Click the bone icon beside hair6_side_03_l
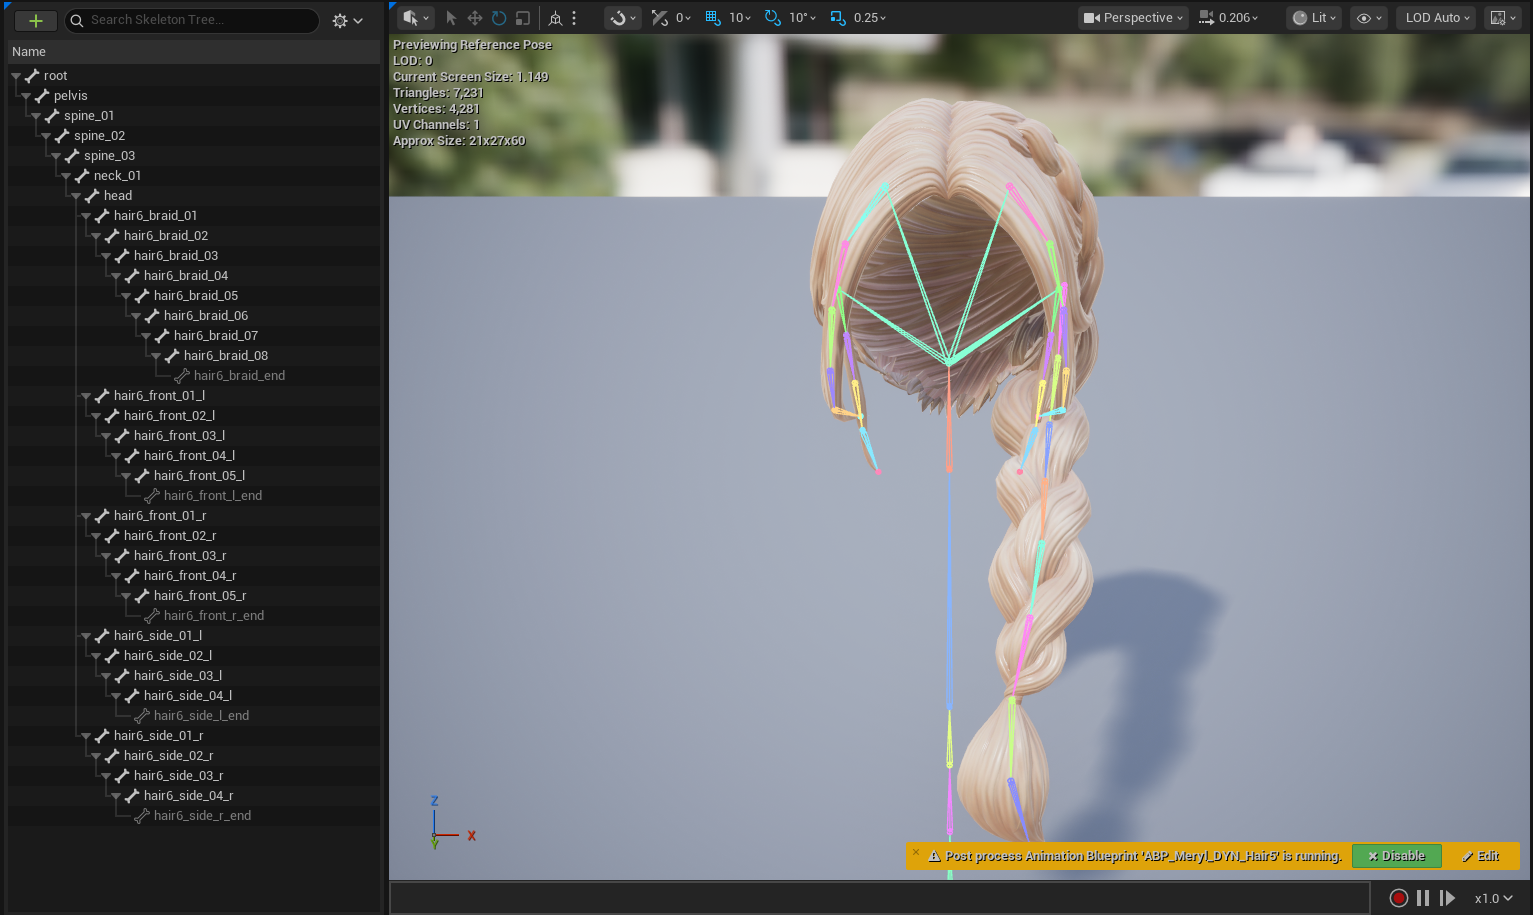 122,676
